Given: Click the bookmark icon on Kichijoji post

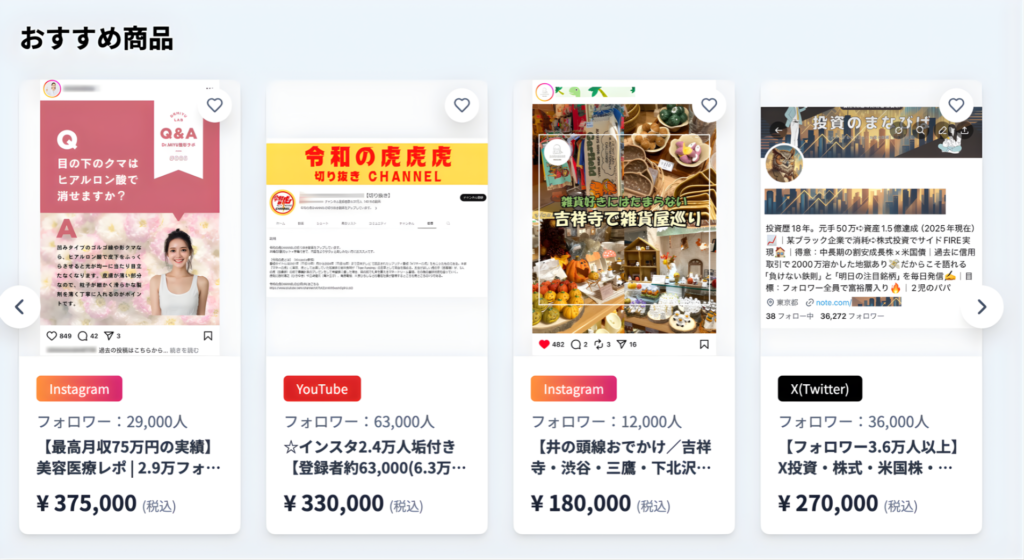Looking at the screenshot, I should [x=704, y=344].
